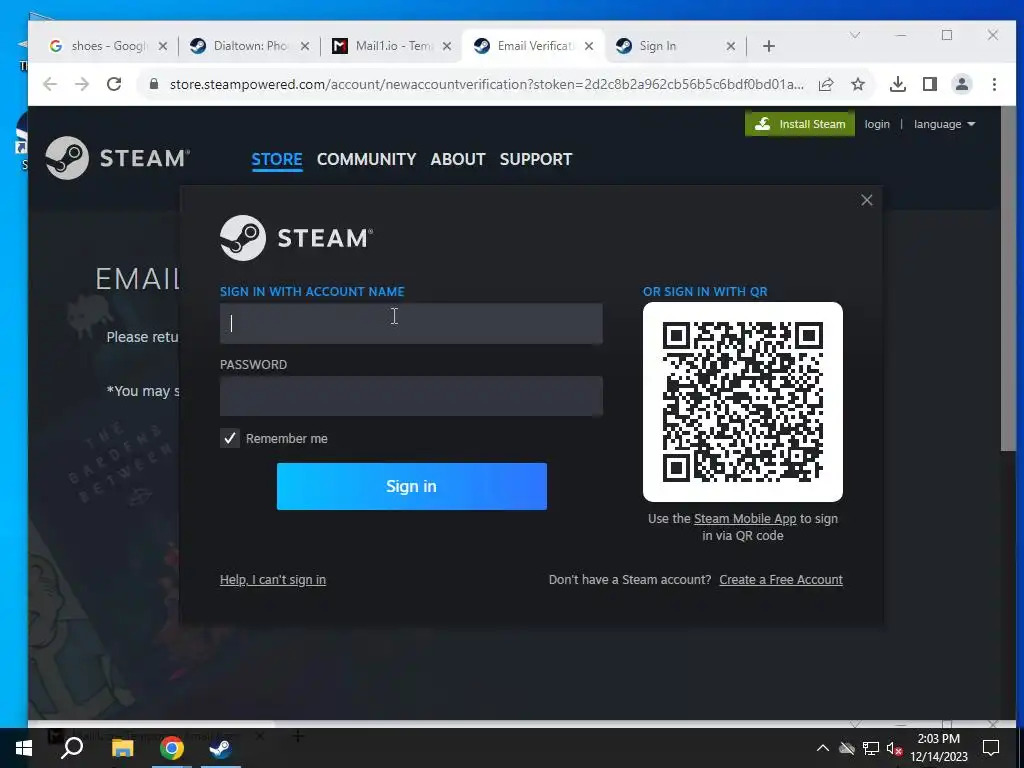Open the notification center icon

[x=991, y=748]
